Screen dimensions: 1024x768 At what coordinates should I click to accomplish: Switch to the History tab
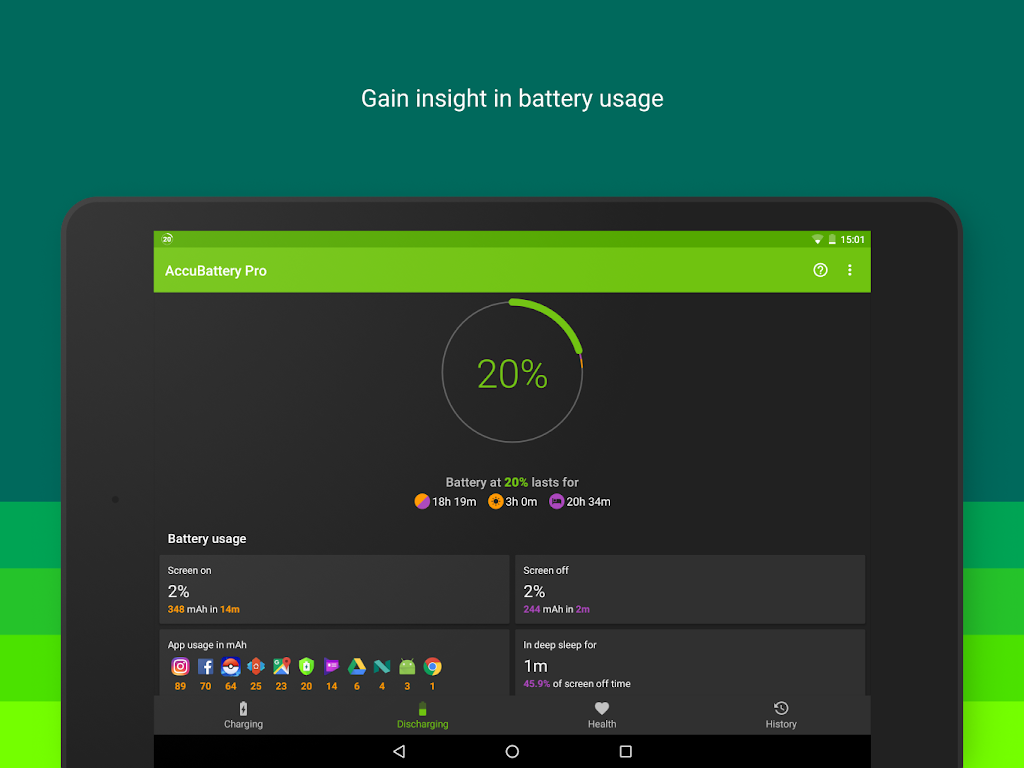[781, 715]
